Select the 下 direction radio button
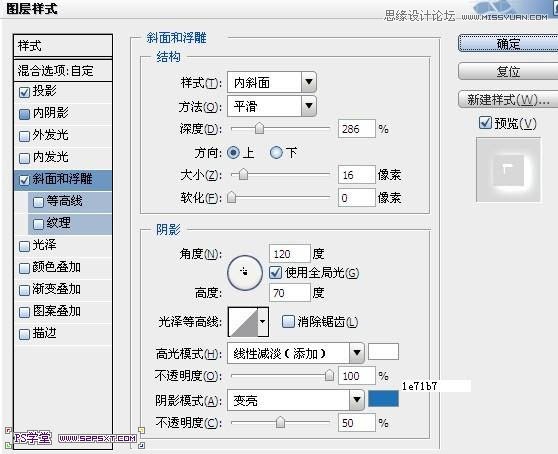558x454 pixels. coord(276,153)
